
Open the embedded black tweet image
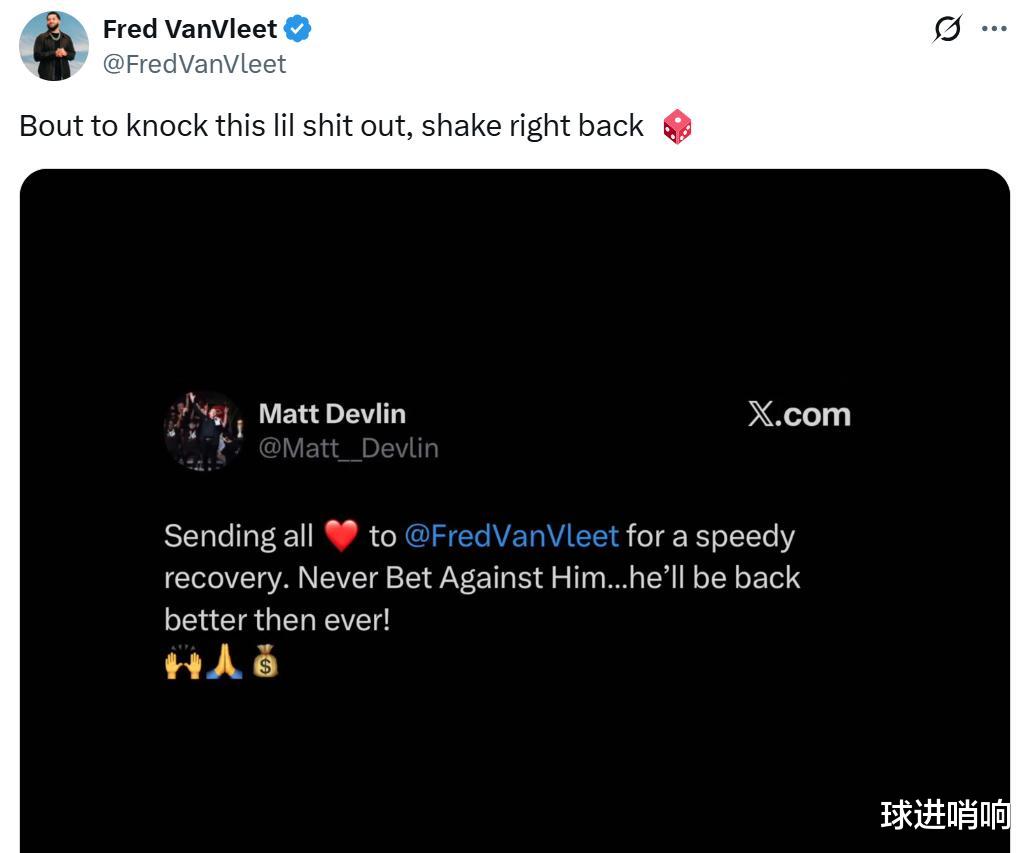pyautogui.click(x=514, y=510)
